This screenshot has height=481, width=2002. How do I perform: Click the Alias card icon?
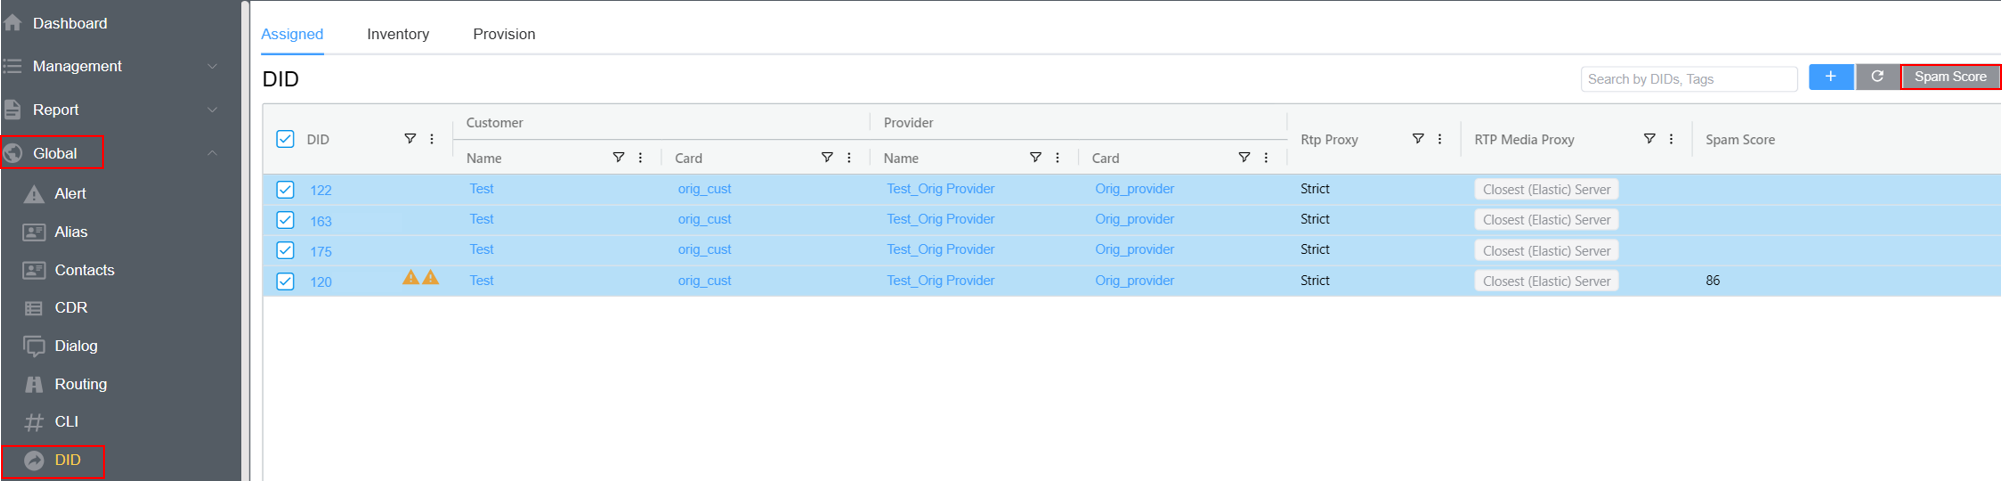point(34,232)
